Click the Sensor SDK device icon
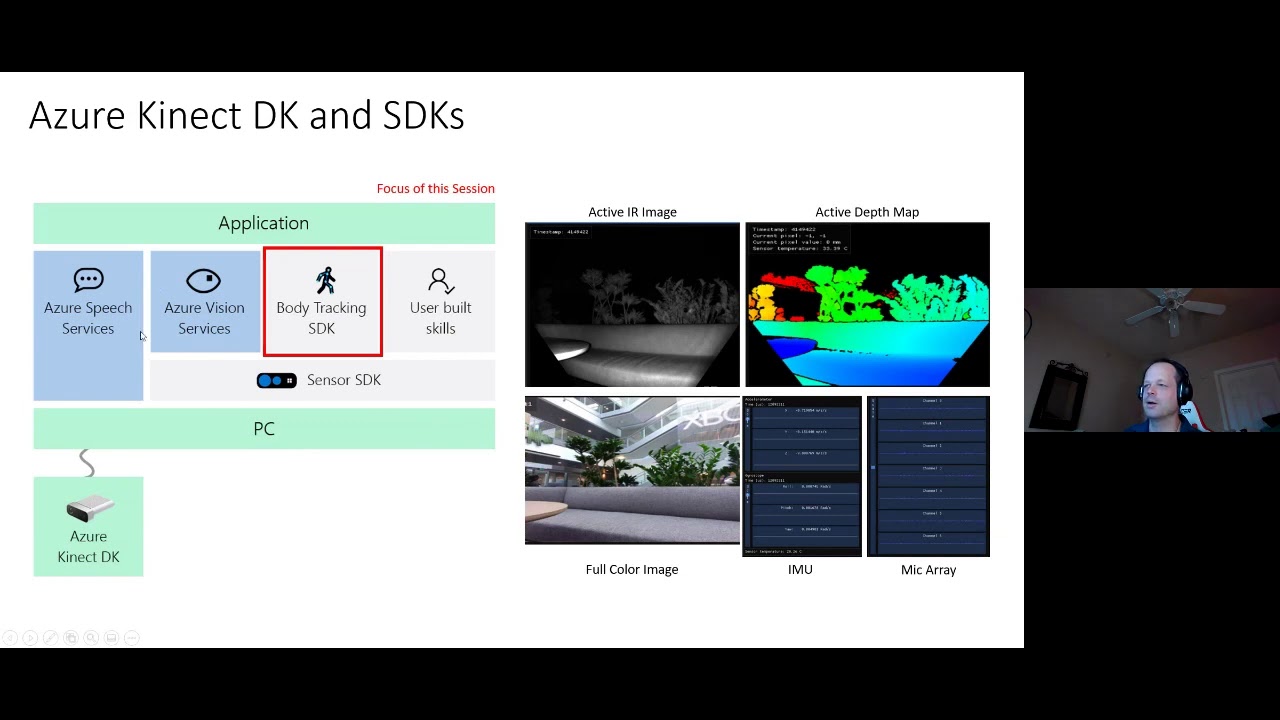 point(276,380)
